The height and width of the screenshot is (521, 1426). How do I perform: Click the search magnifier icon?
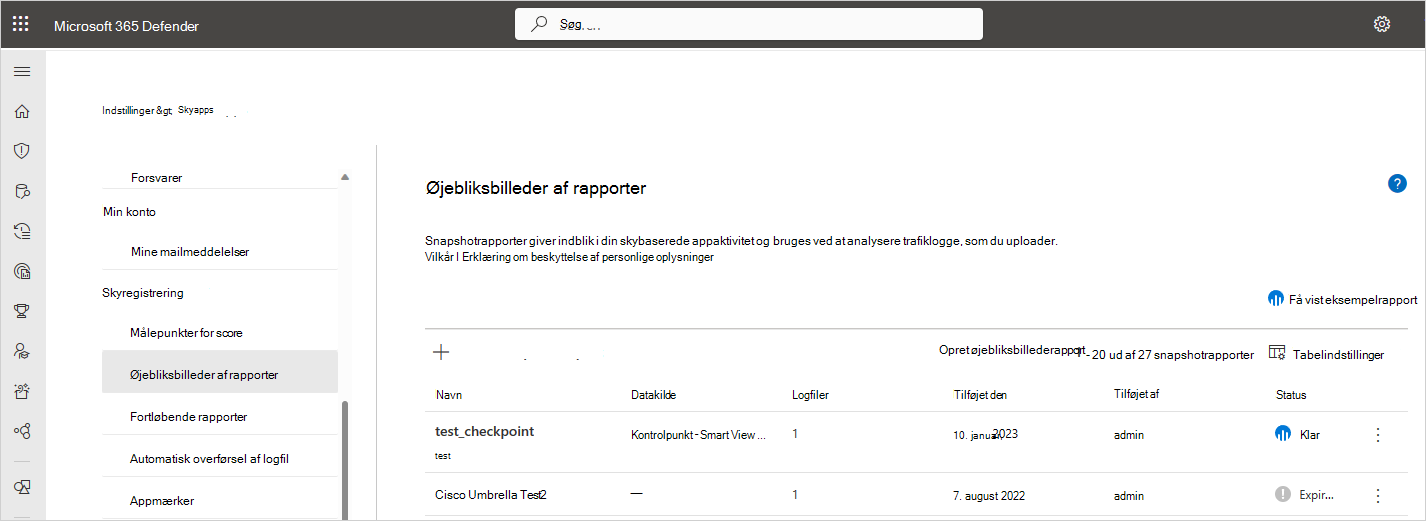539,25
